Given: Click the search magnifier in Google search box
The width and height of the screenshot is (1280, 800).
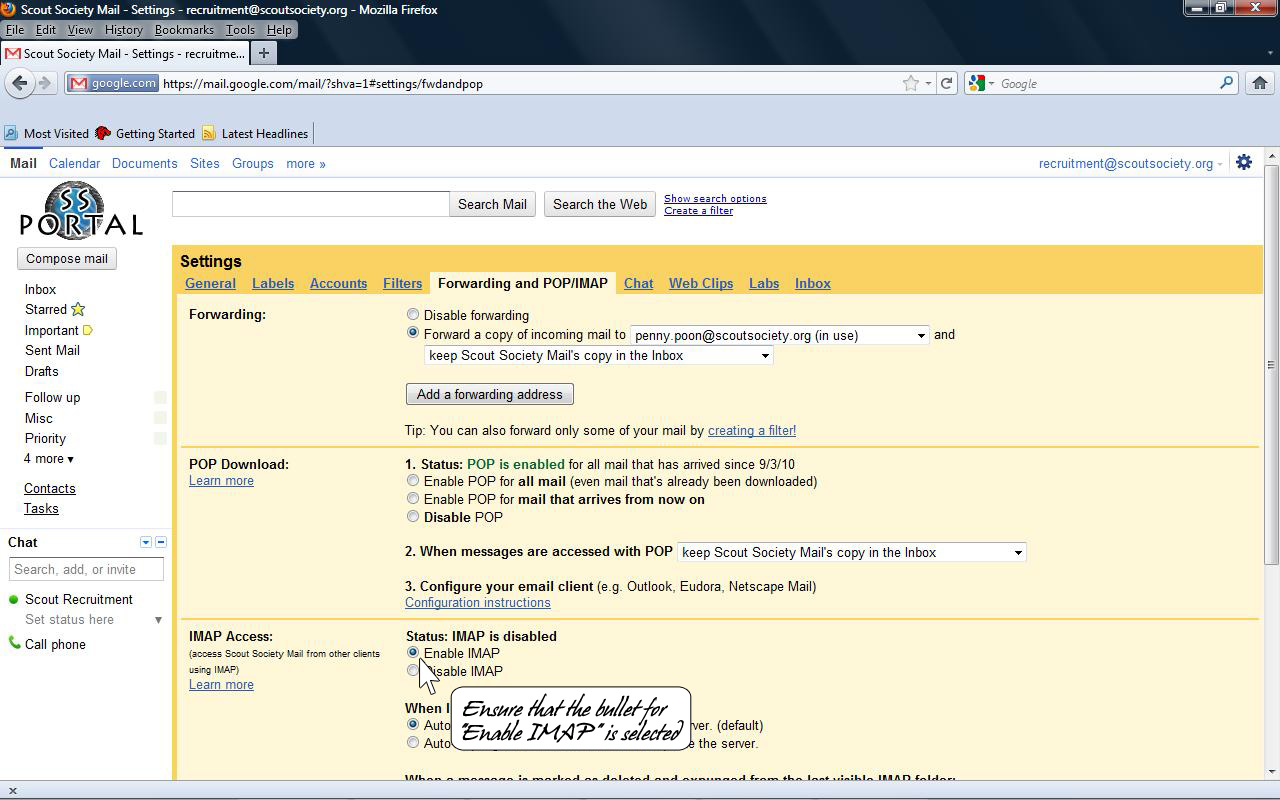Looking at the screenshot, I should [1226, 83].
